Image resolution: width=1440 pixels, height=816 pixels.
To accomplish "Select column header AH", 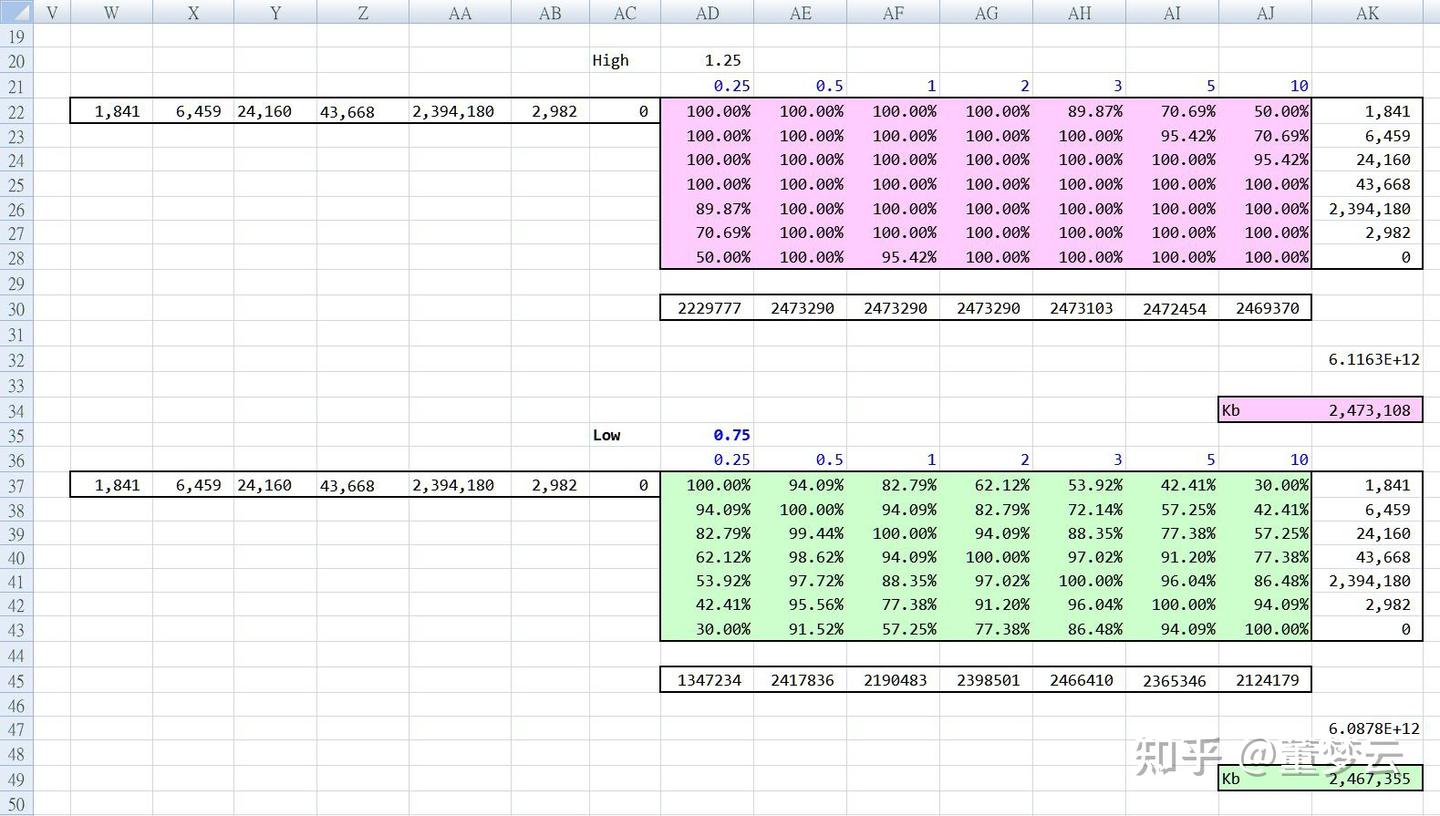I will pos(1079,12).
